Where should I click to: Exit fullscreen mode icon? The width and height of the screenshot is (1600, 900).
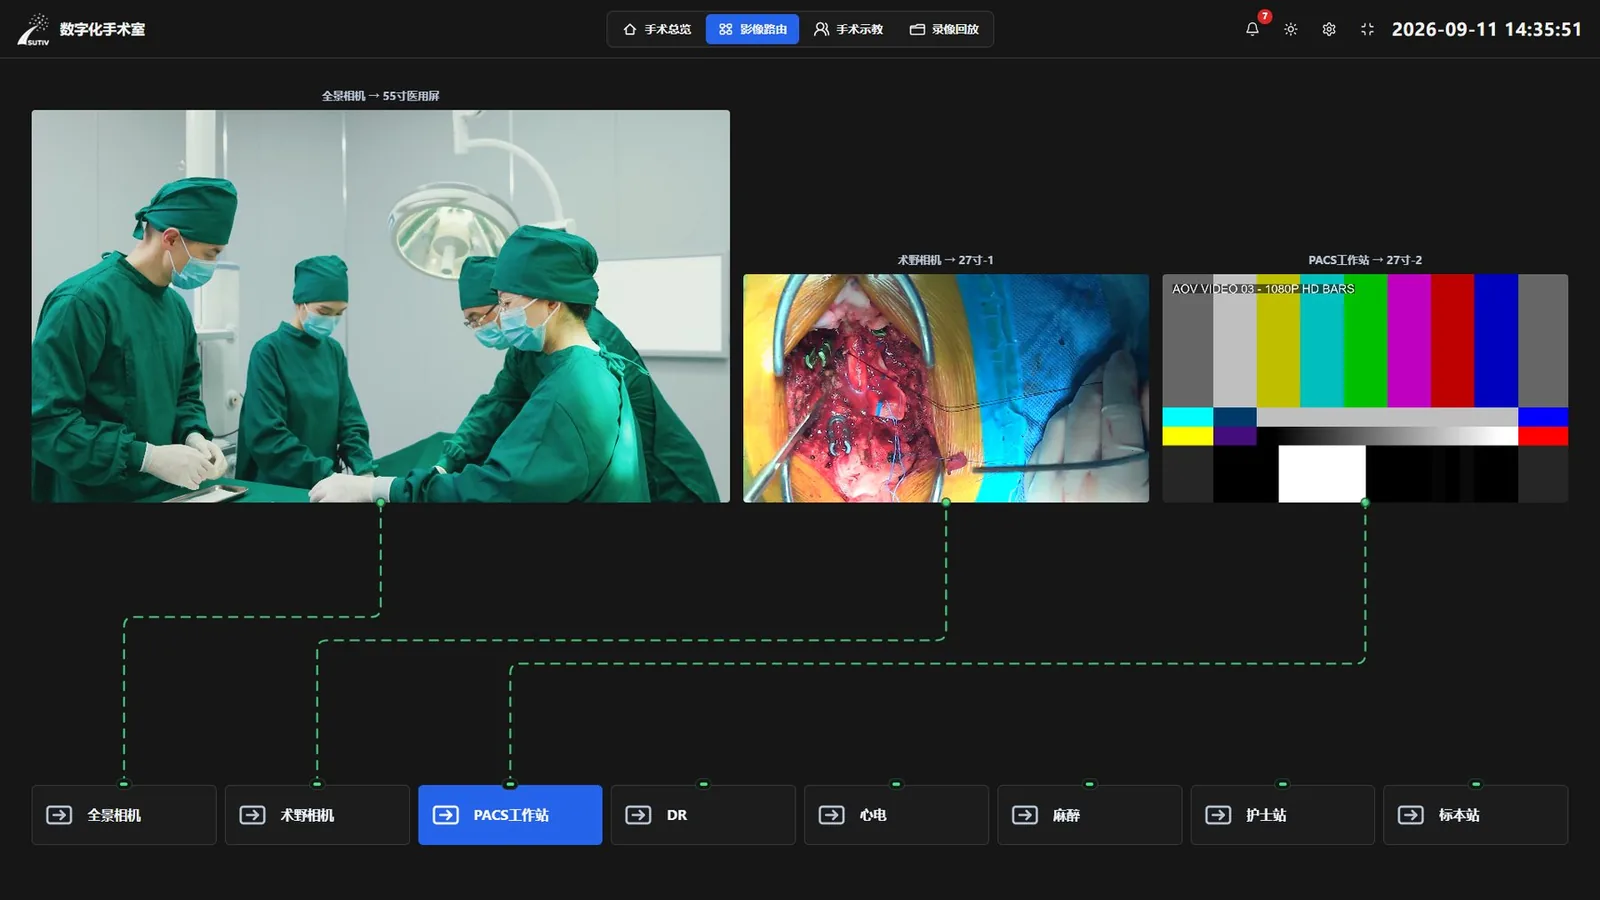coord(1367,29)
